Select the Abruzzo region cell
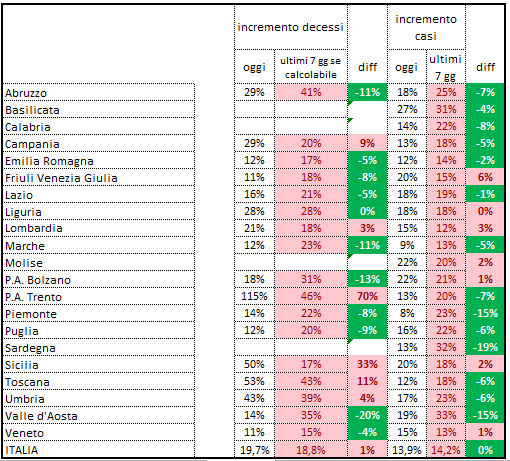This screenshot has height=461, width=510. pos(99,92)
